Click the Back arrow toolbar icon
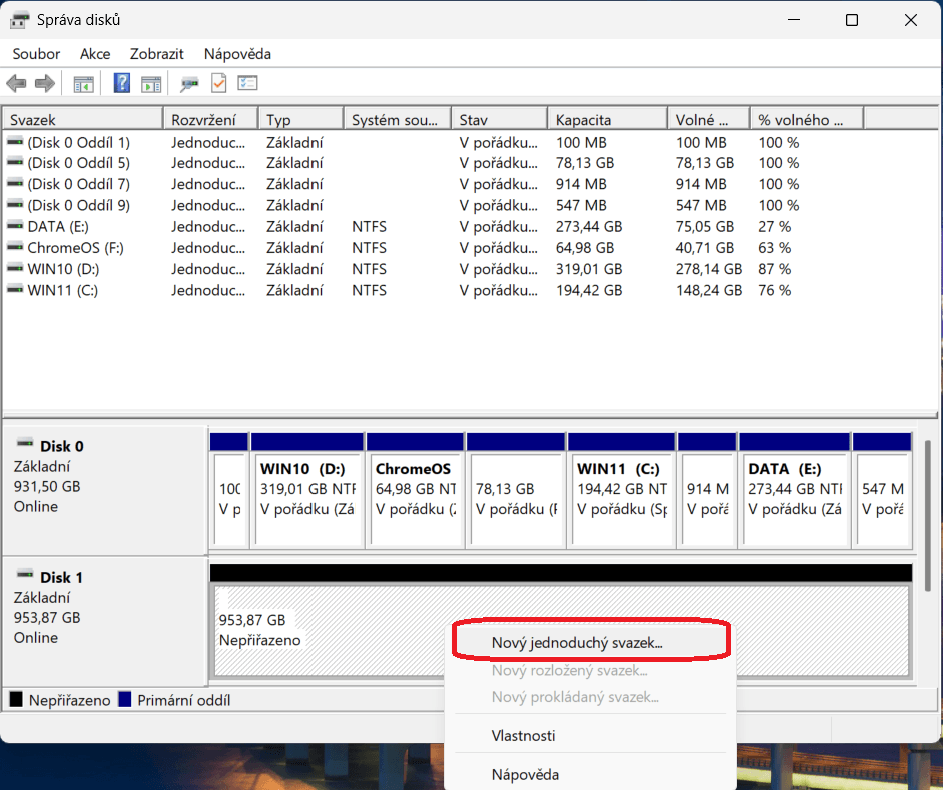This screenshot has height=790, width=943. tap(16, 84)
